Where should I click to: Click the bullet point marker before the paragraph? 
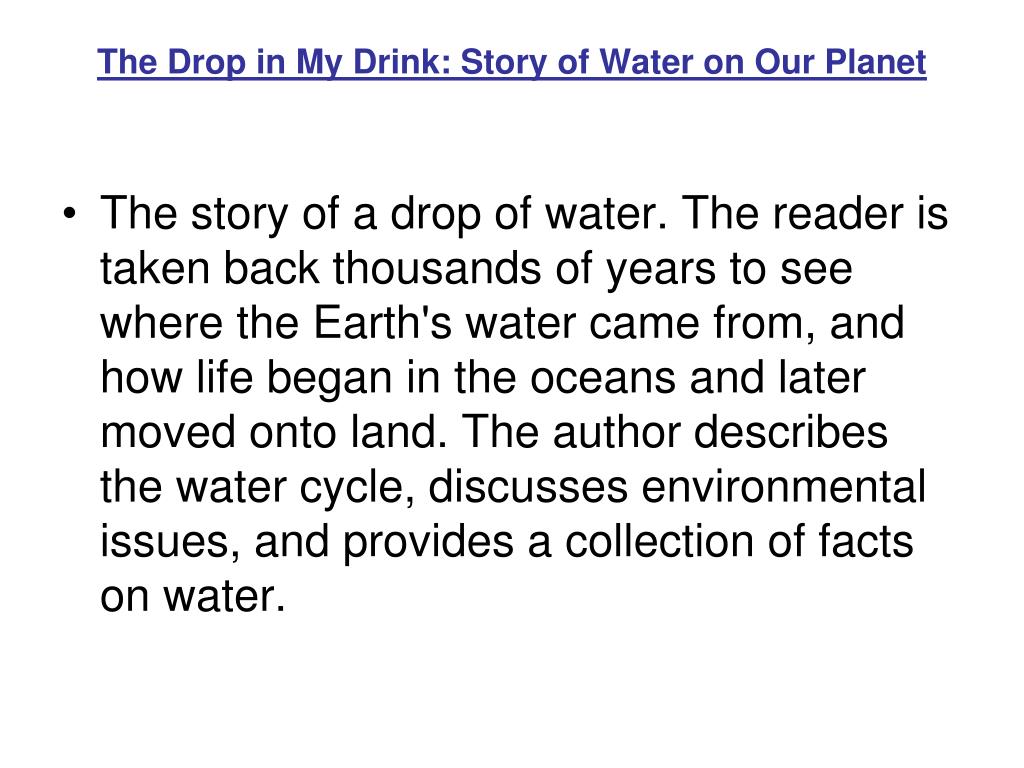coord(70,214)
